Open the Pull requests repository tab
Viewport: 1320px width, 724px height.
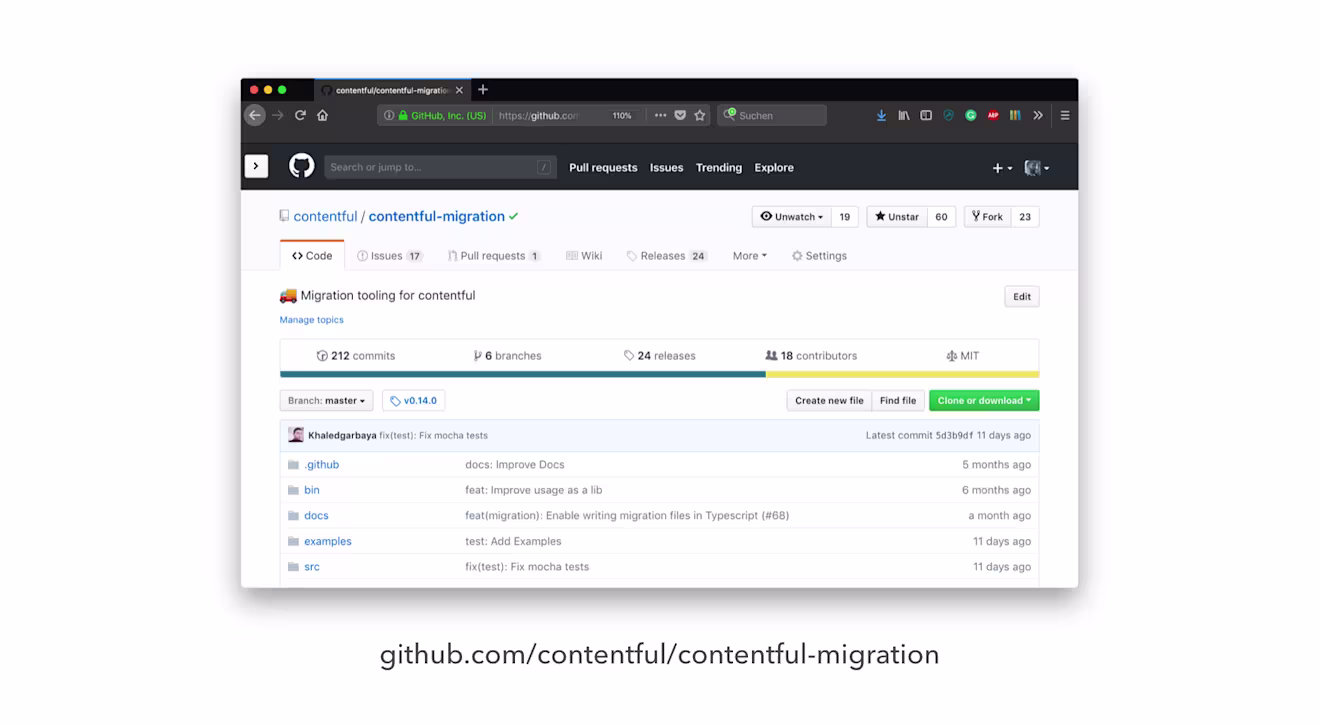tap(494, 256)
